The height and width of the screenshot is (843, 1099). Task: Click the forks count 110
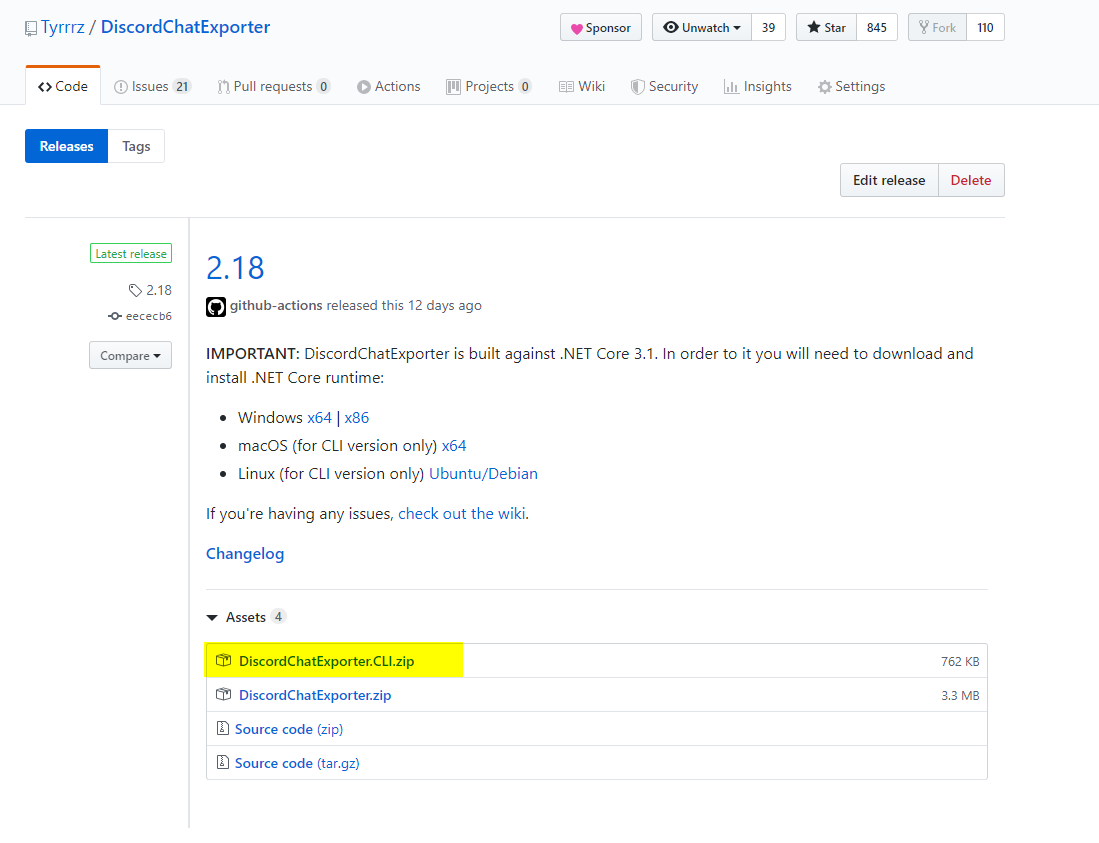click(x=985, y=27)
